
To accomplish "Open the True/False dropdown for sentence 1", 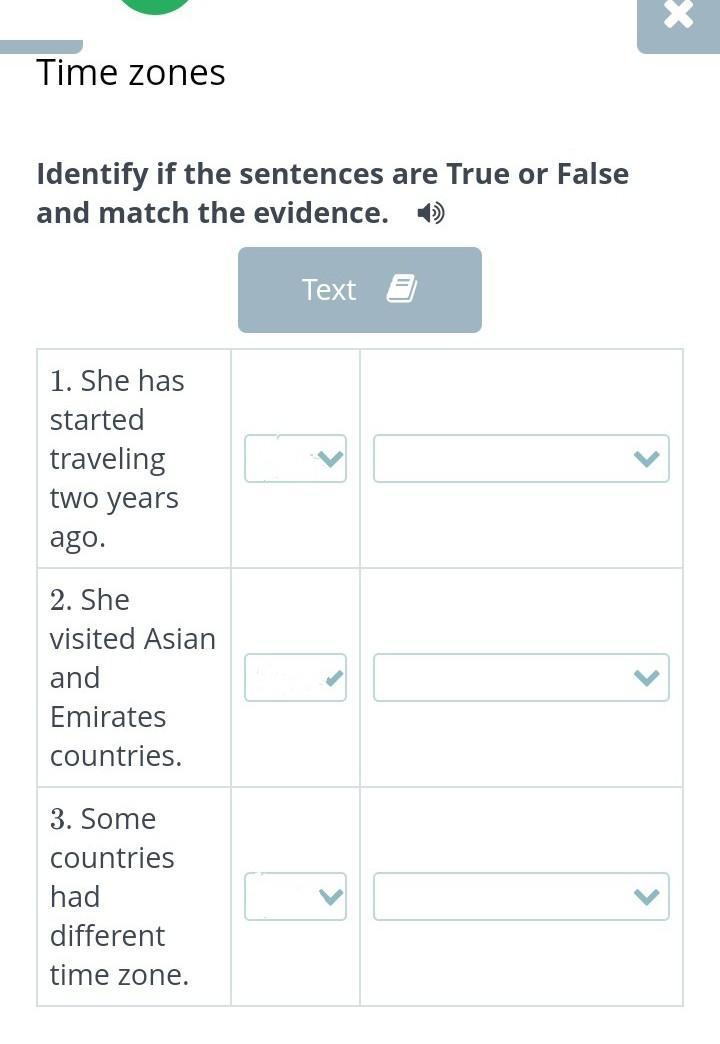I will pyautogui.click(x=295, y=459).
